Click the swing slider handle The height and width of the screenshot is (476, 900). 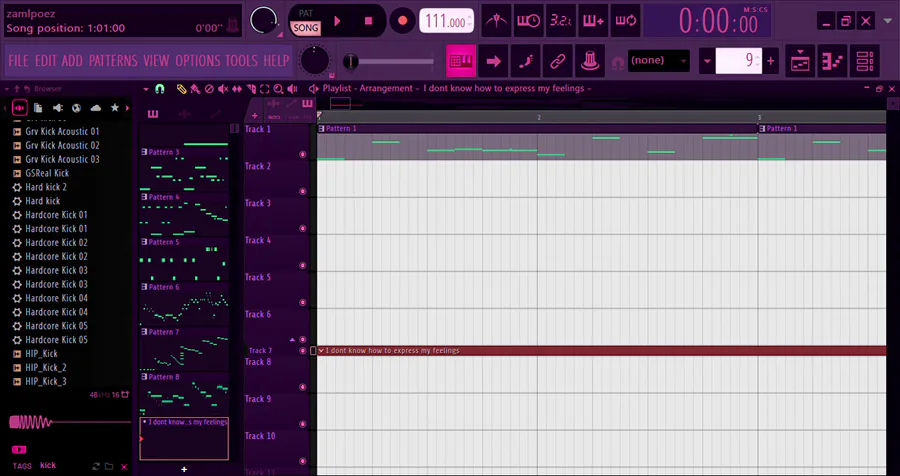[x=351, y=61]
